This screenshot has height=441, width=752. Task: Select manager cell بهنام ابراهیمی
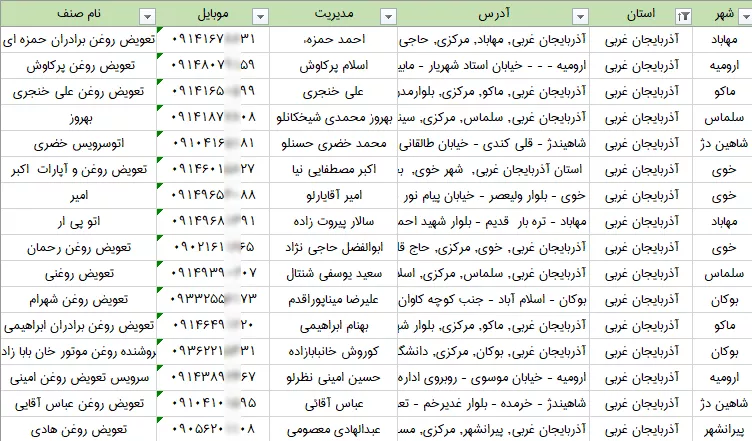pyautogui.click(x=334, y=325)
